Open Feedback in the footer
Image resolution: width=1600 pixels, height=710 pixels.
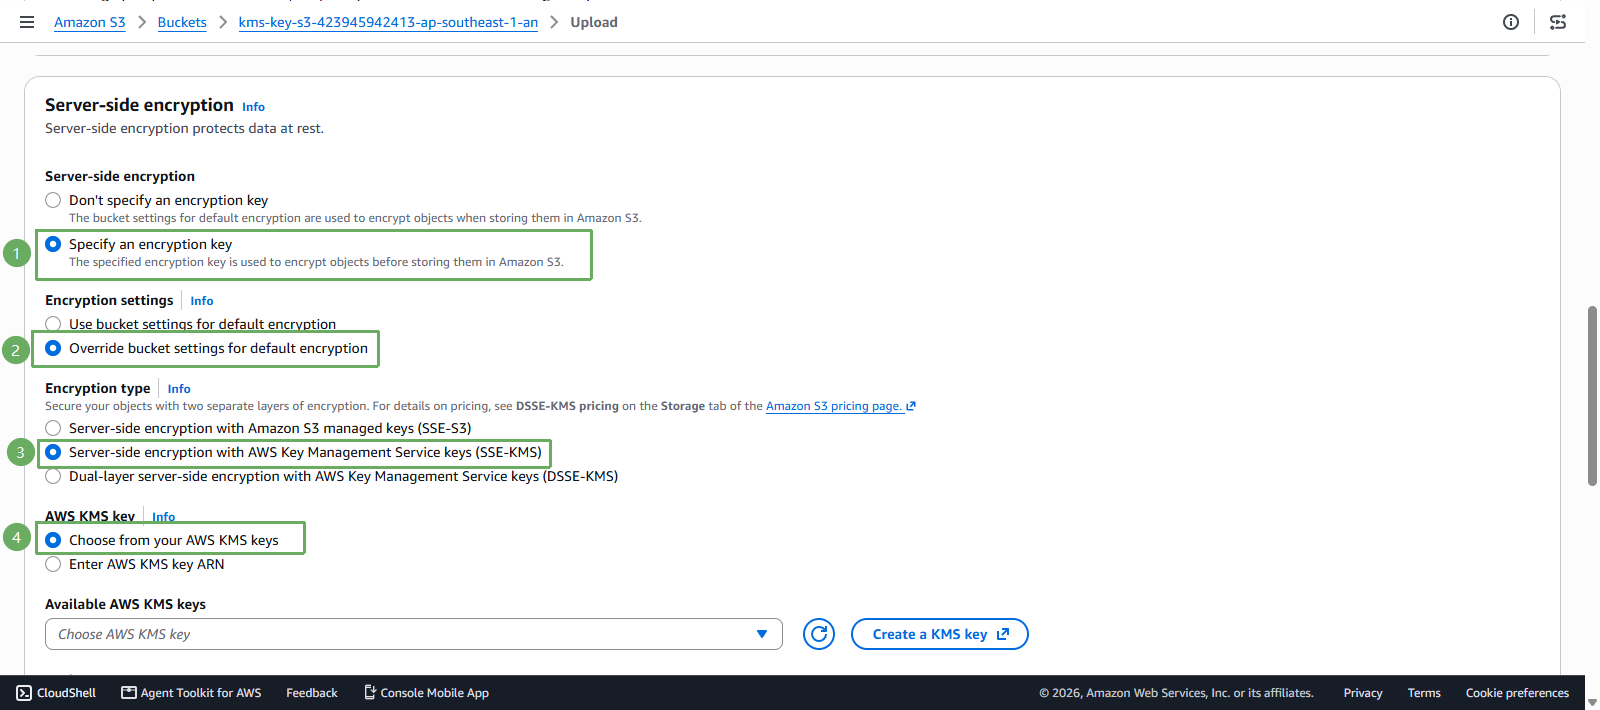312,693
